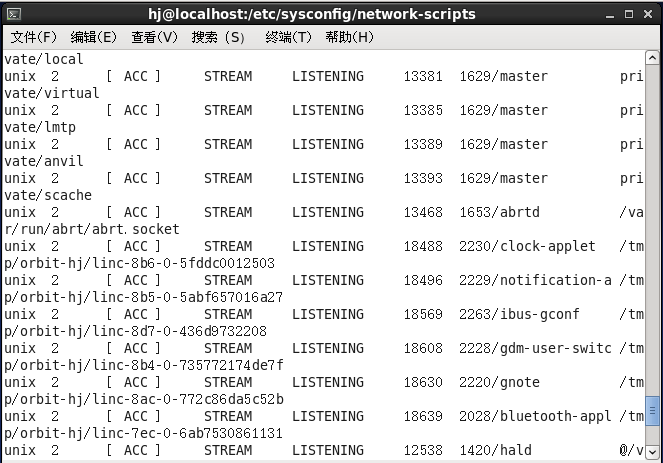Click the scrollbar track above the thumb
Image resolution: width=663 pixels, height=463 pixels.
point(652,230)
